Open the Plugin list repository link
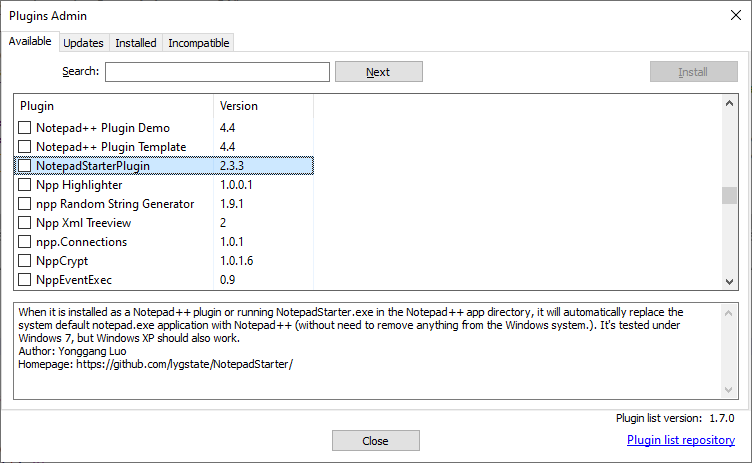The height and width of the screenshot is (463, 752). pyautogui.click(x=681, y=440)
